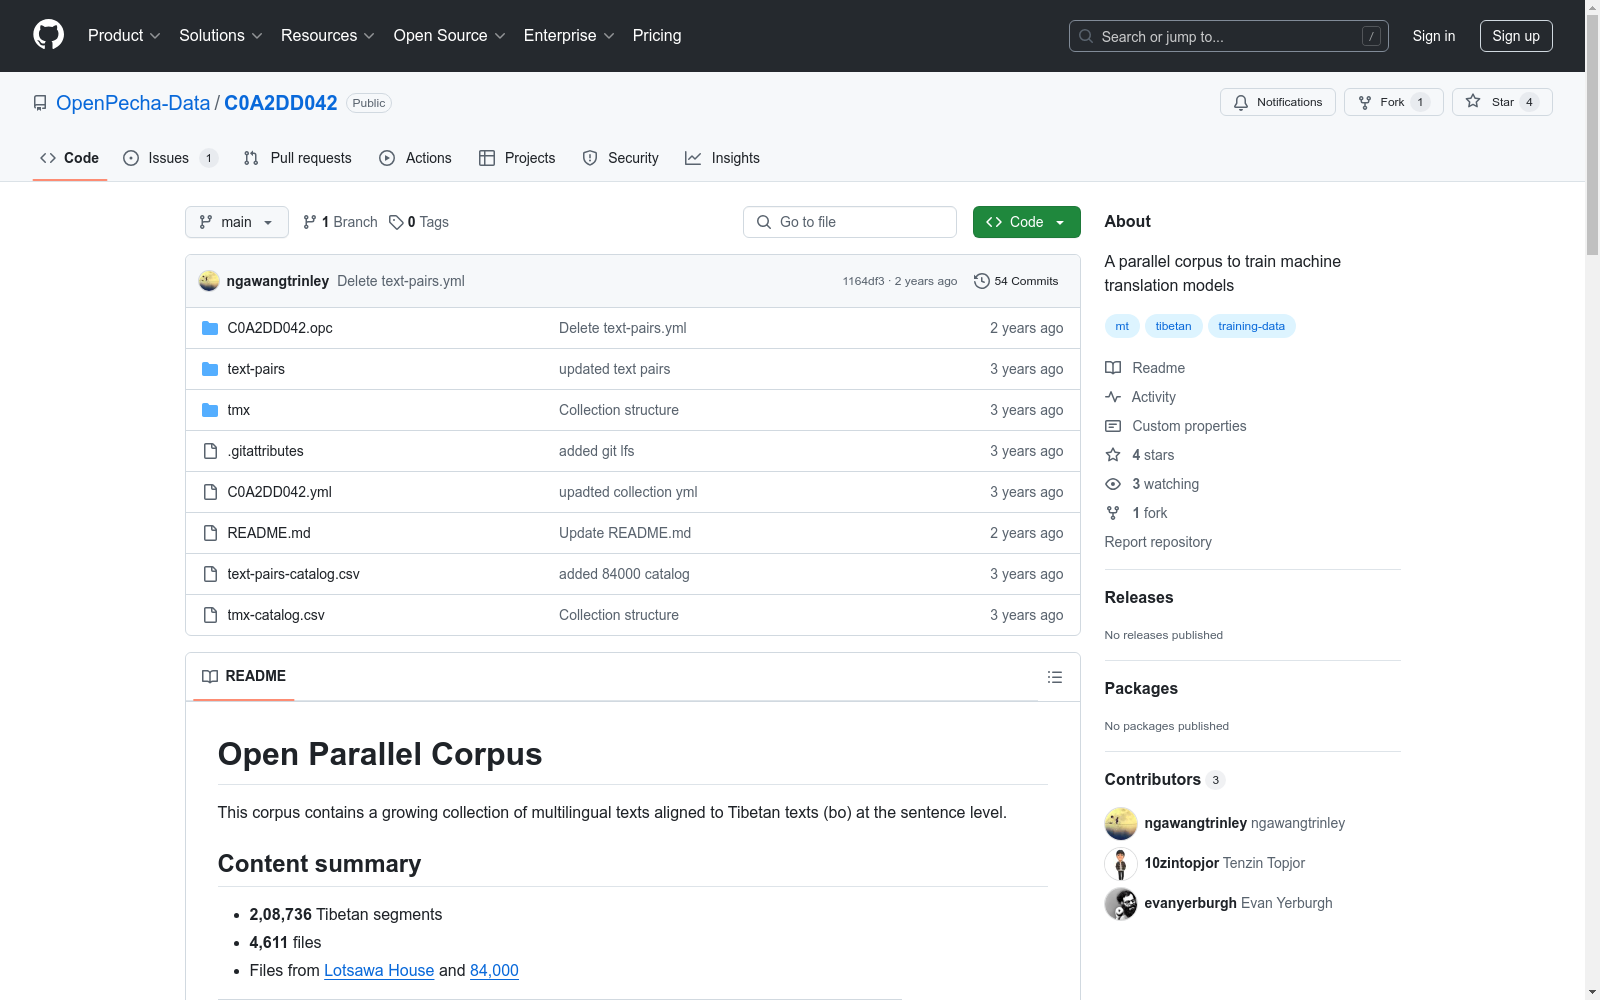Star the repository
The image size is (1600, 1000).
pos(1502,102)
